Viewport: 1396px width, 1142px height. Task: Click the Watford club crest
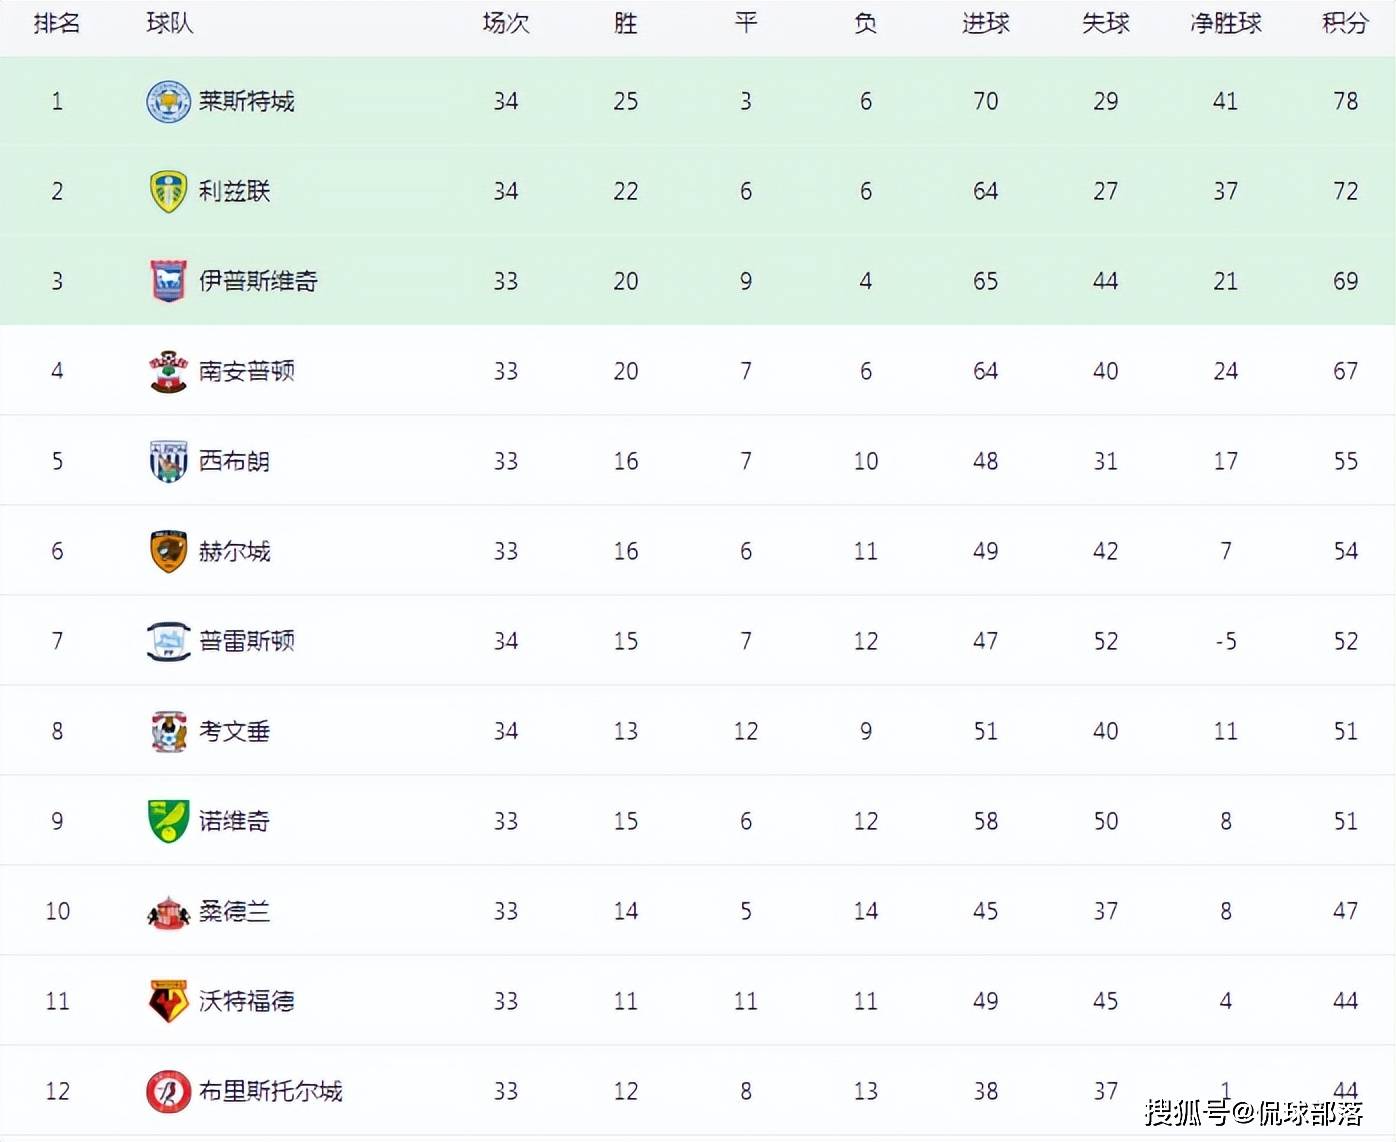[168, 1001]
